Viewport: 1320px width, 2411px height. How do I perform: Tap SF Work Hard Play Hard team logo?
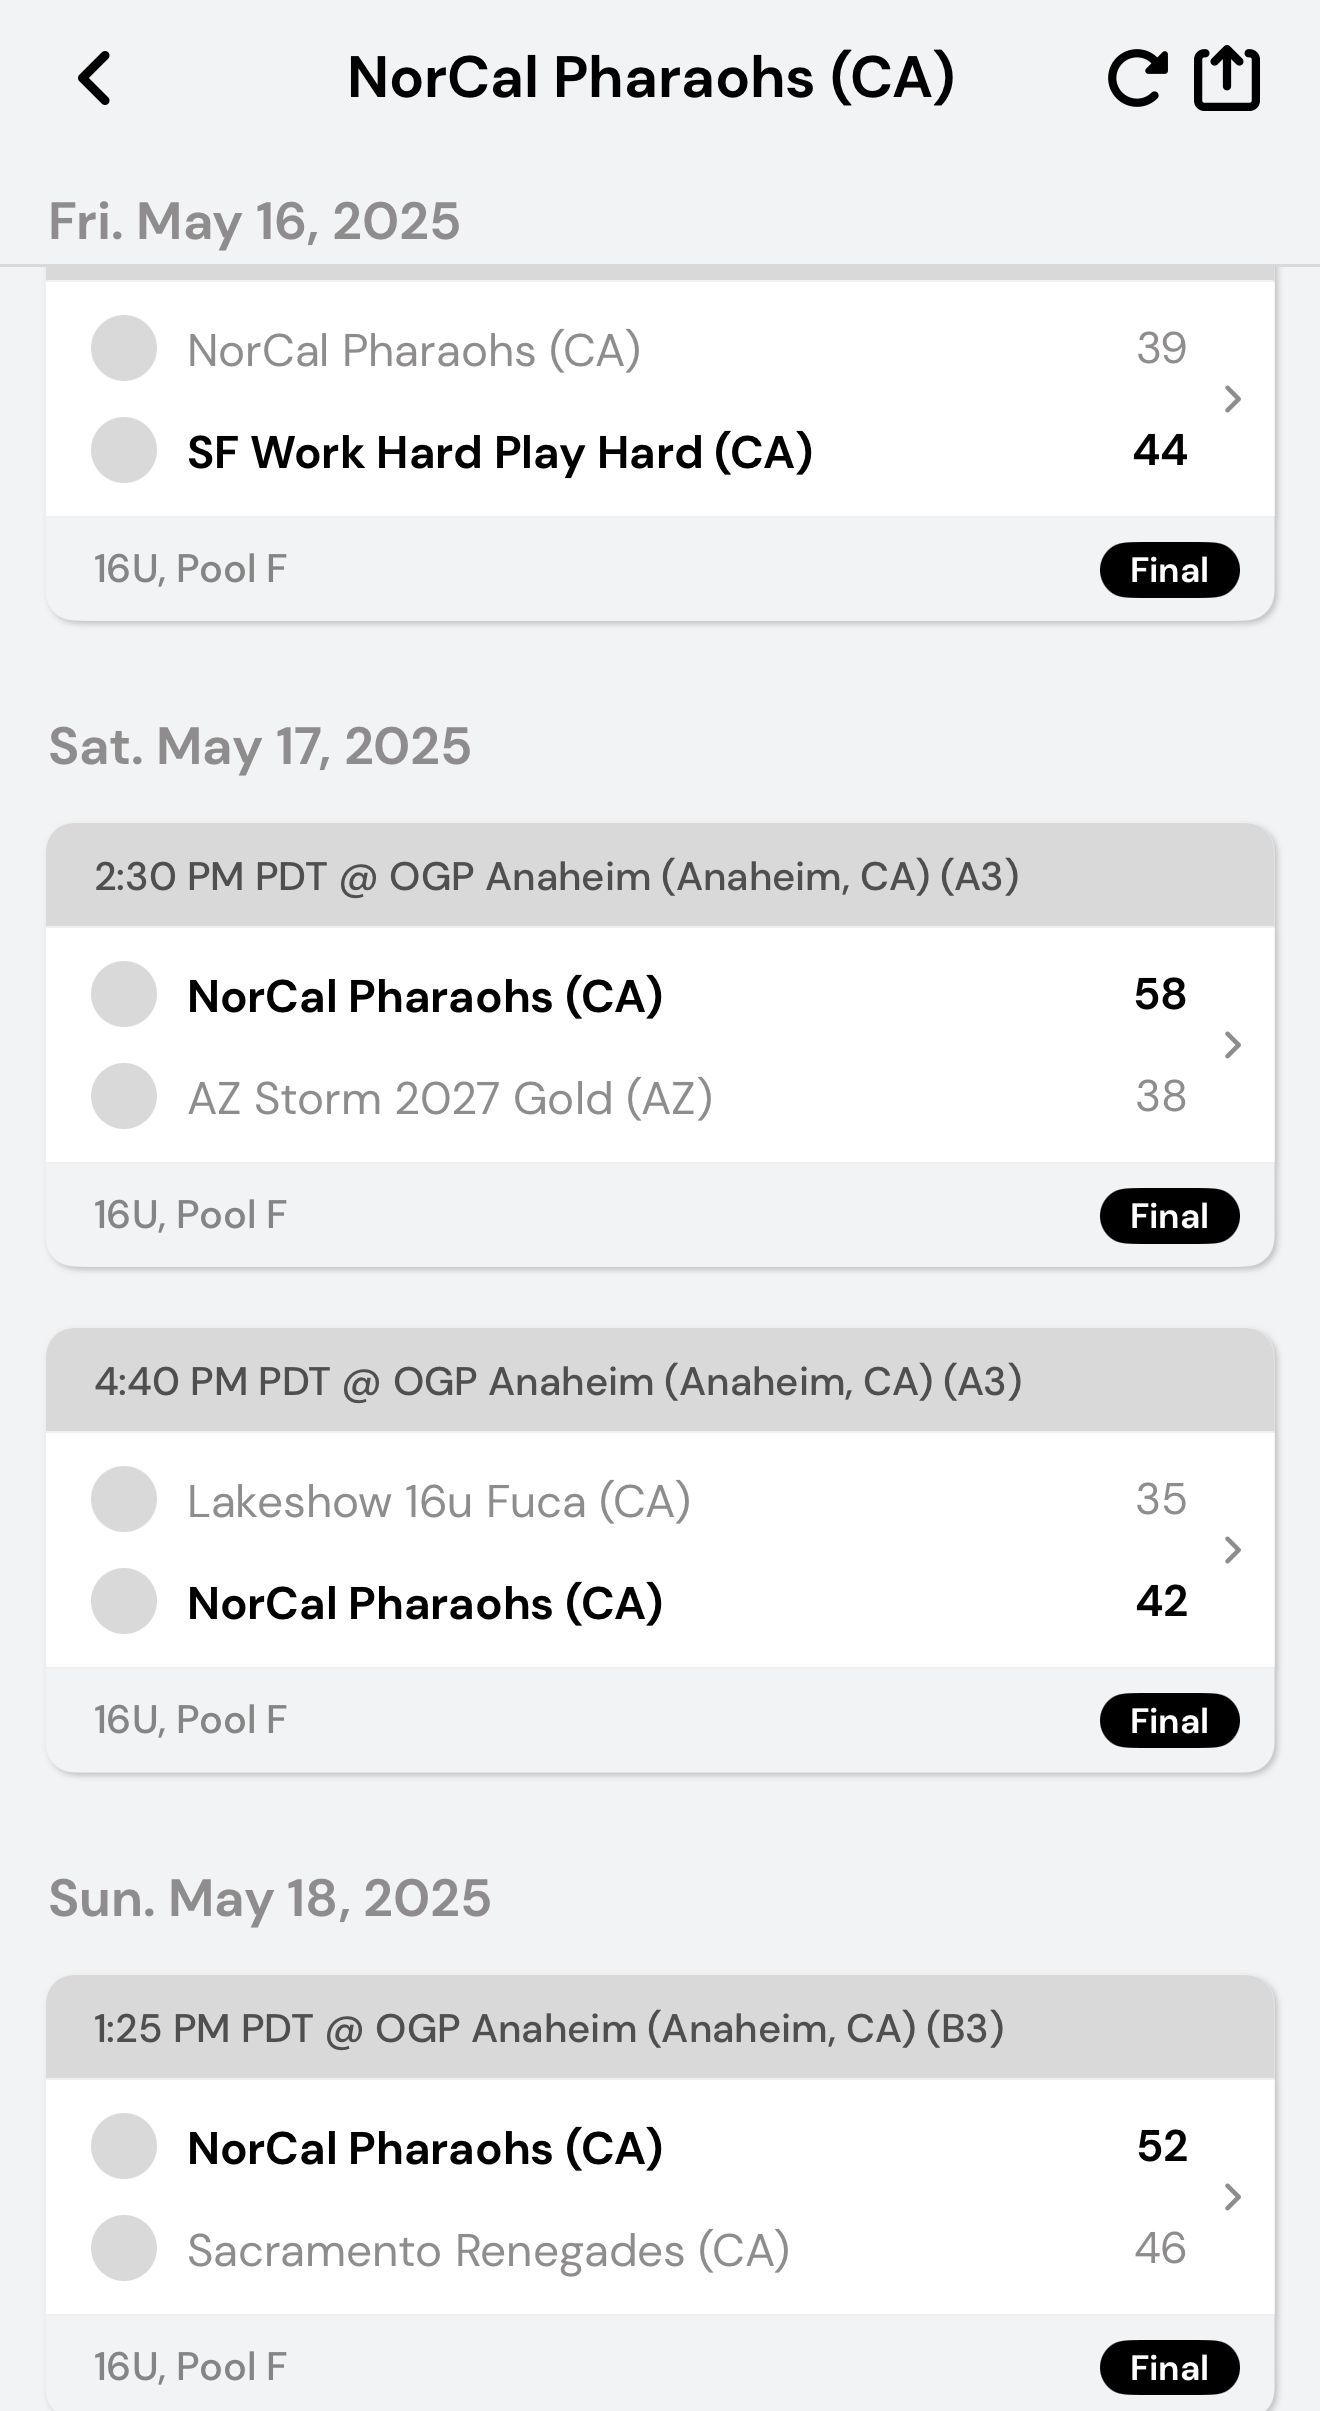tap(124, 451)
